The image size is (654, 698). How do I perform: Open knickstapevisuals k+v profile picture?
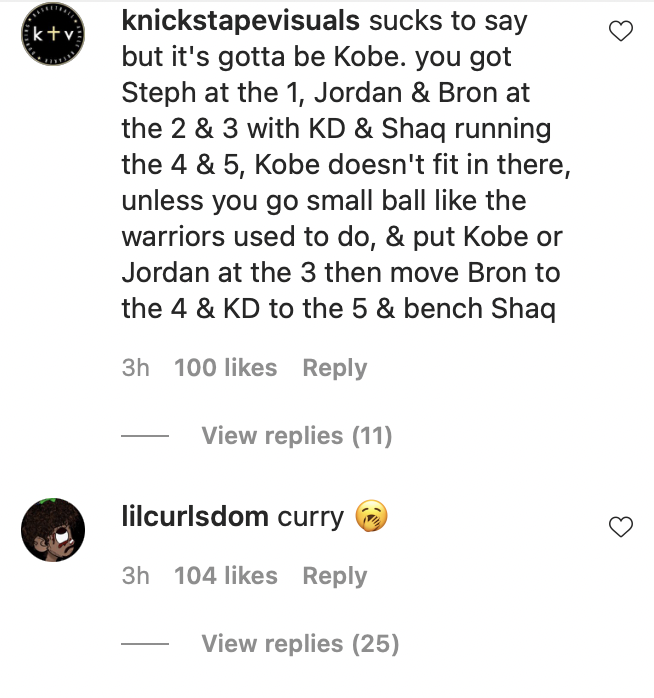coord(53,34)
